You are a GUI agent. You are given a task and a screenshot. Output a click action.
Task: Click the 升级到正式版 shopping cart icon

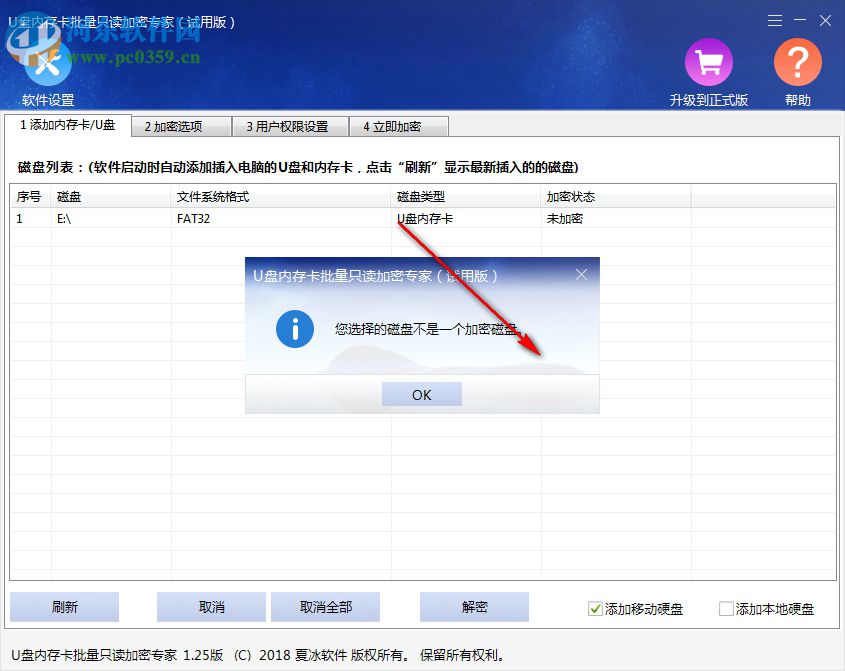(708, 62)
